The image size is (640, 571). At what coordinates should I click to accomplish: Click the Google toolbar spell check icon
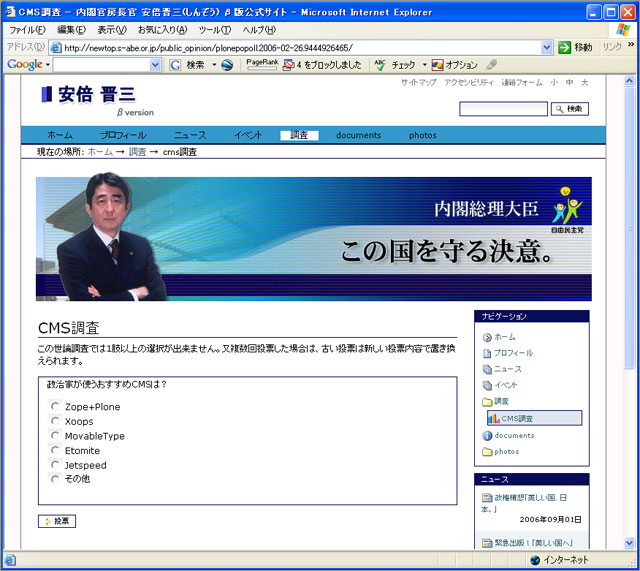coord(380,65)
